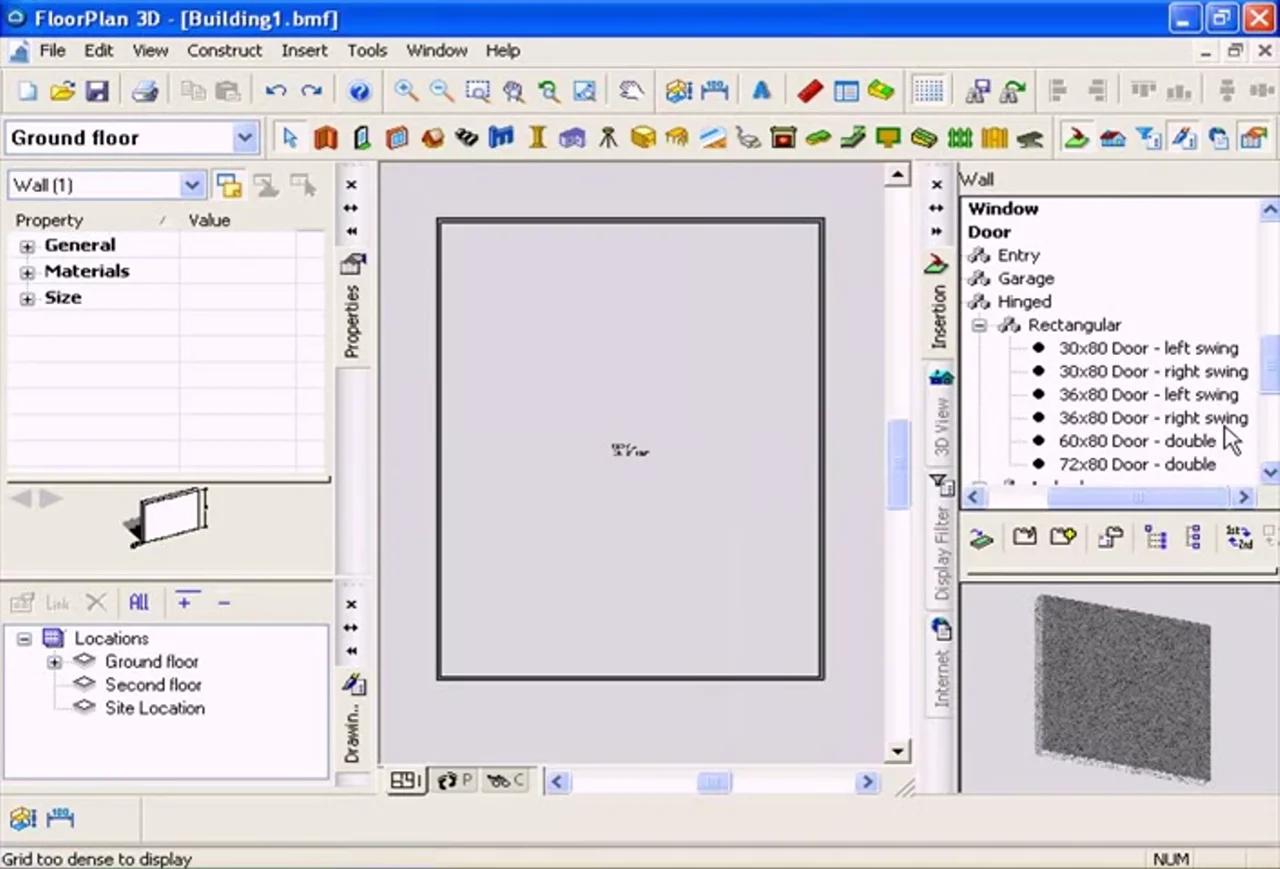
Task: Select the arrow pointer selection tool
Action: 290,138
